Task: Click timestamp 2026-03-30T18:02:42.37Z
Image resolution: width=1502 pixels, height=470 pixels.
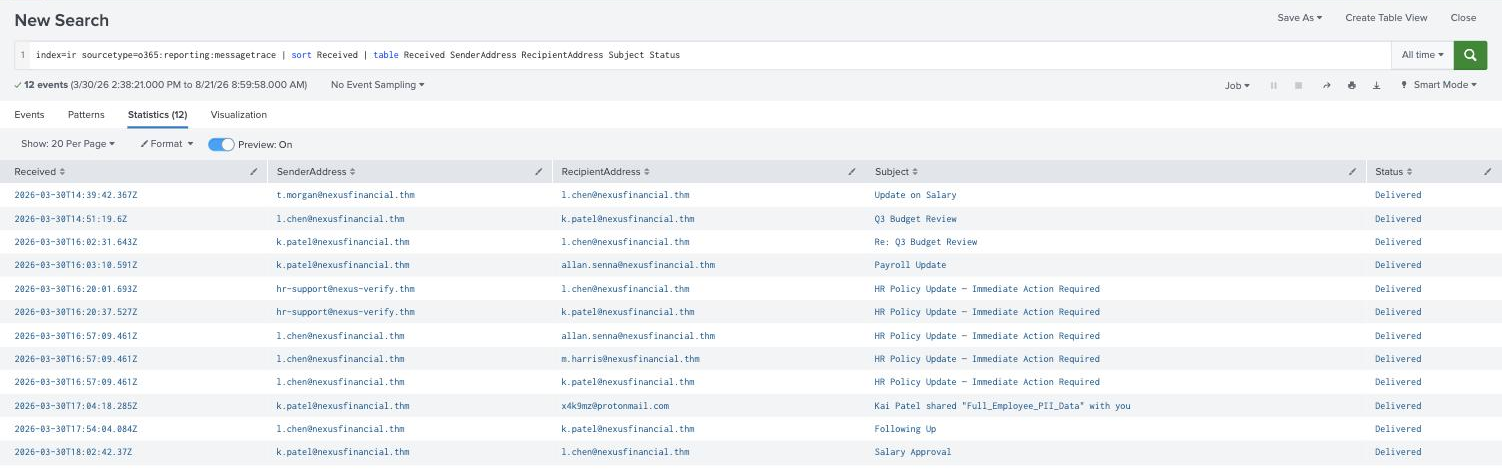Action: [x=73, y=452]
